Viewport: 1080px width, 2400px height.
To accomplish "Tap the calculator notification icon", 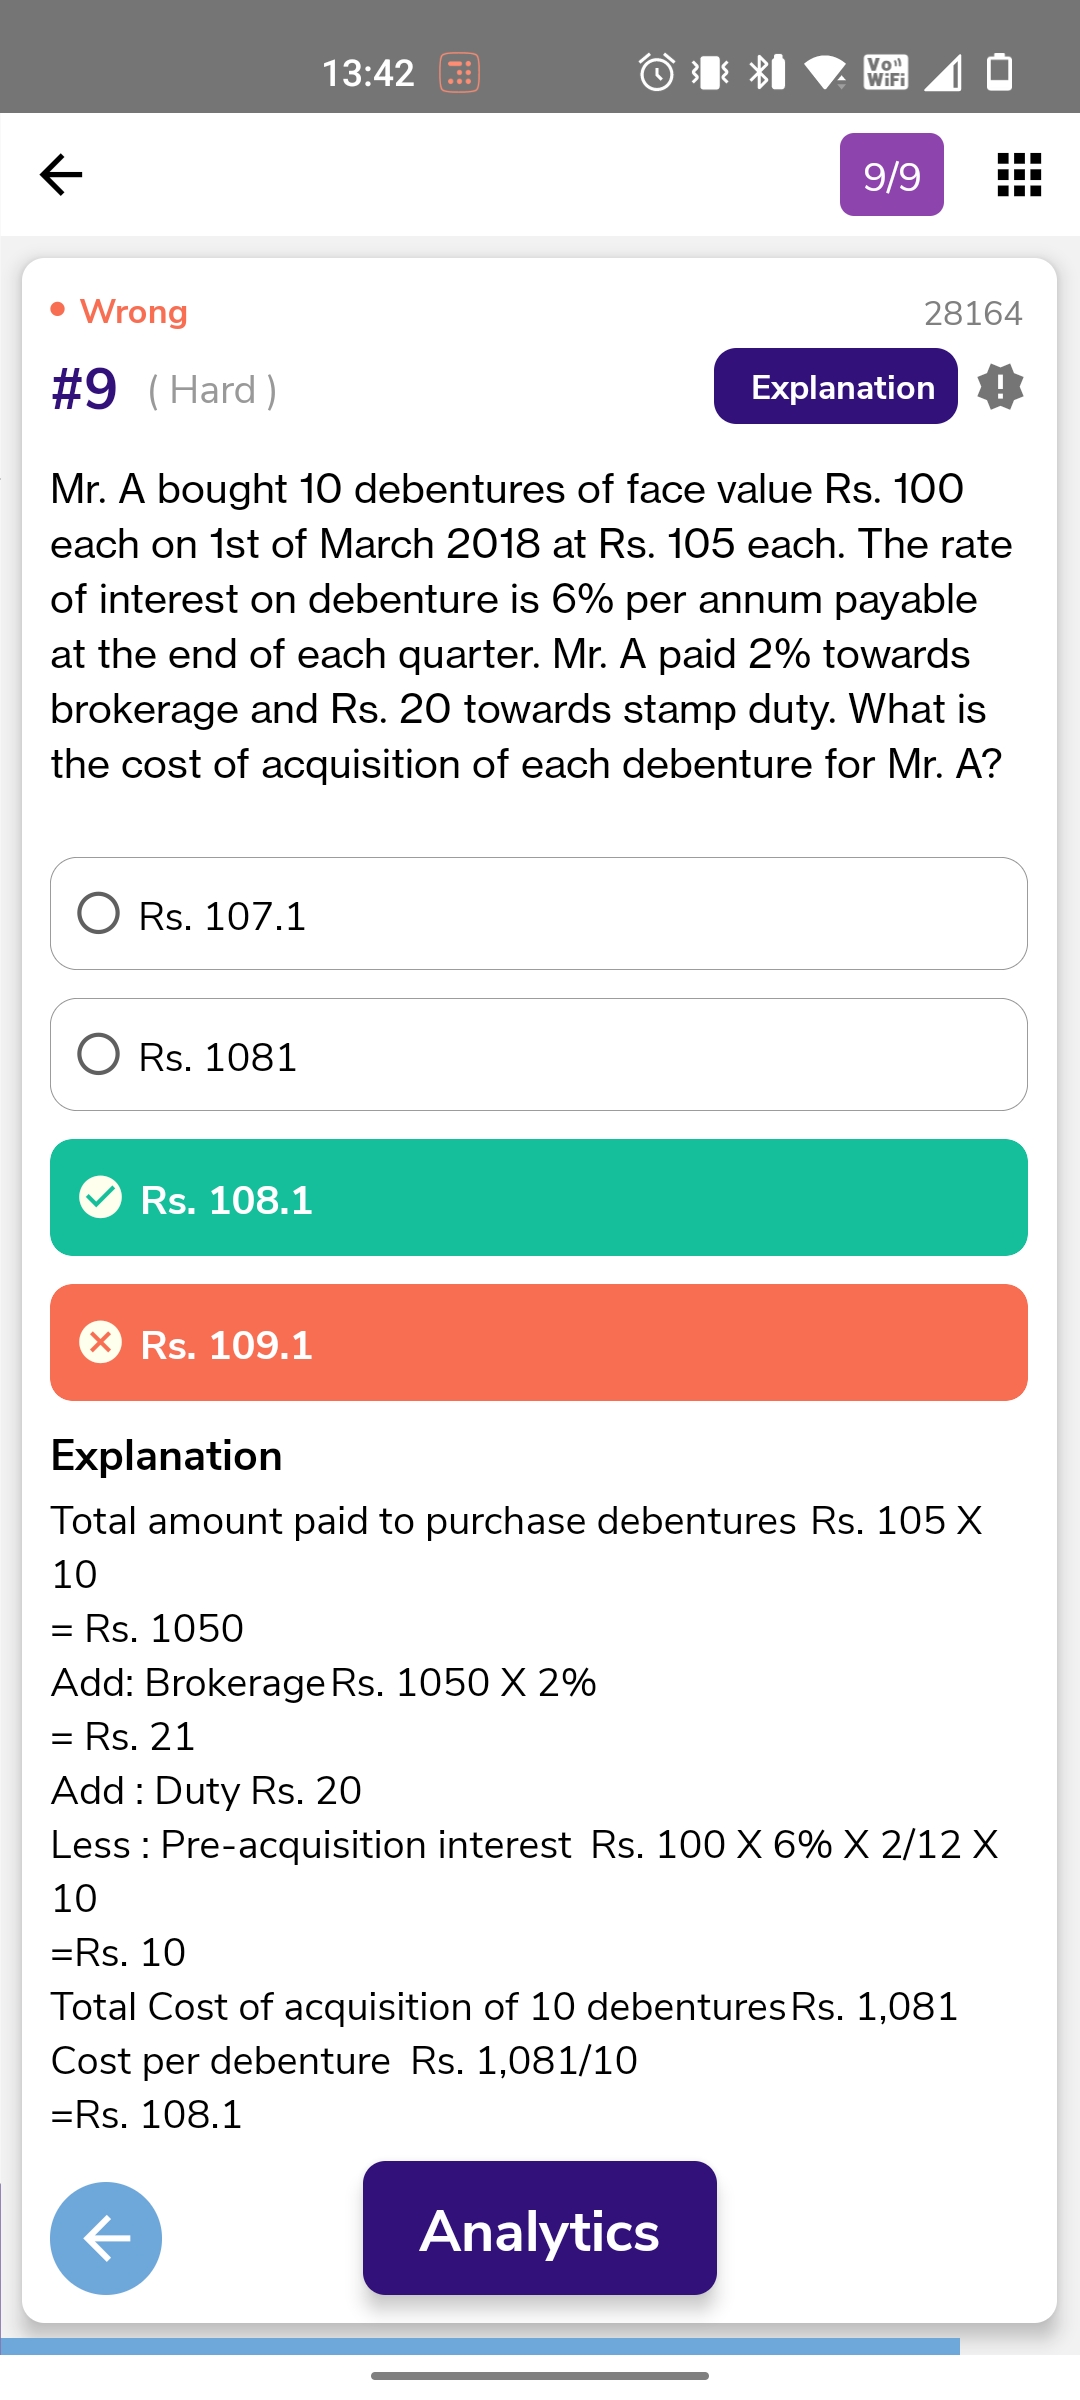I will point(460,72).
